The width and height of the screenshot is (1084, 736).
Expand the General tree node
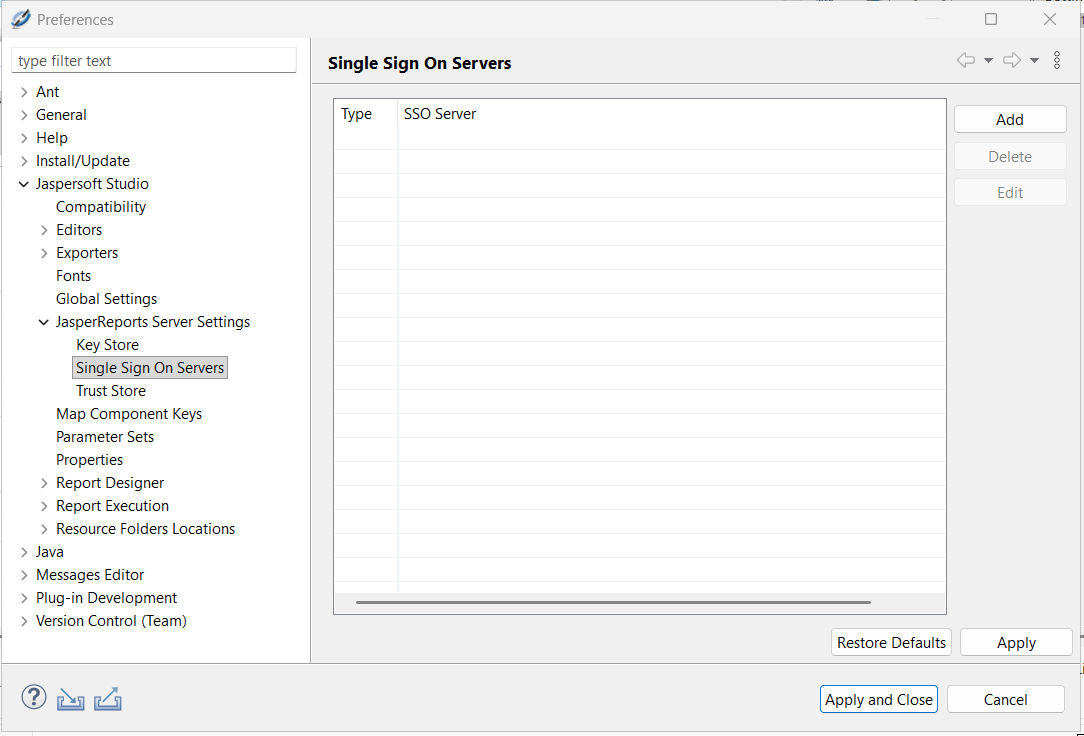pos(24,115)
